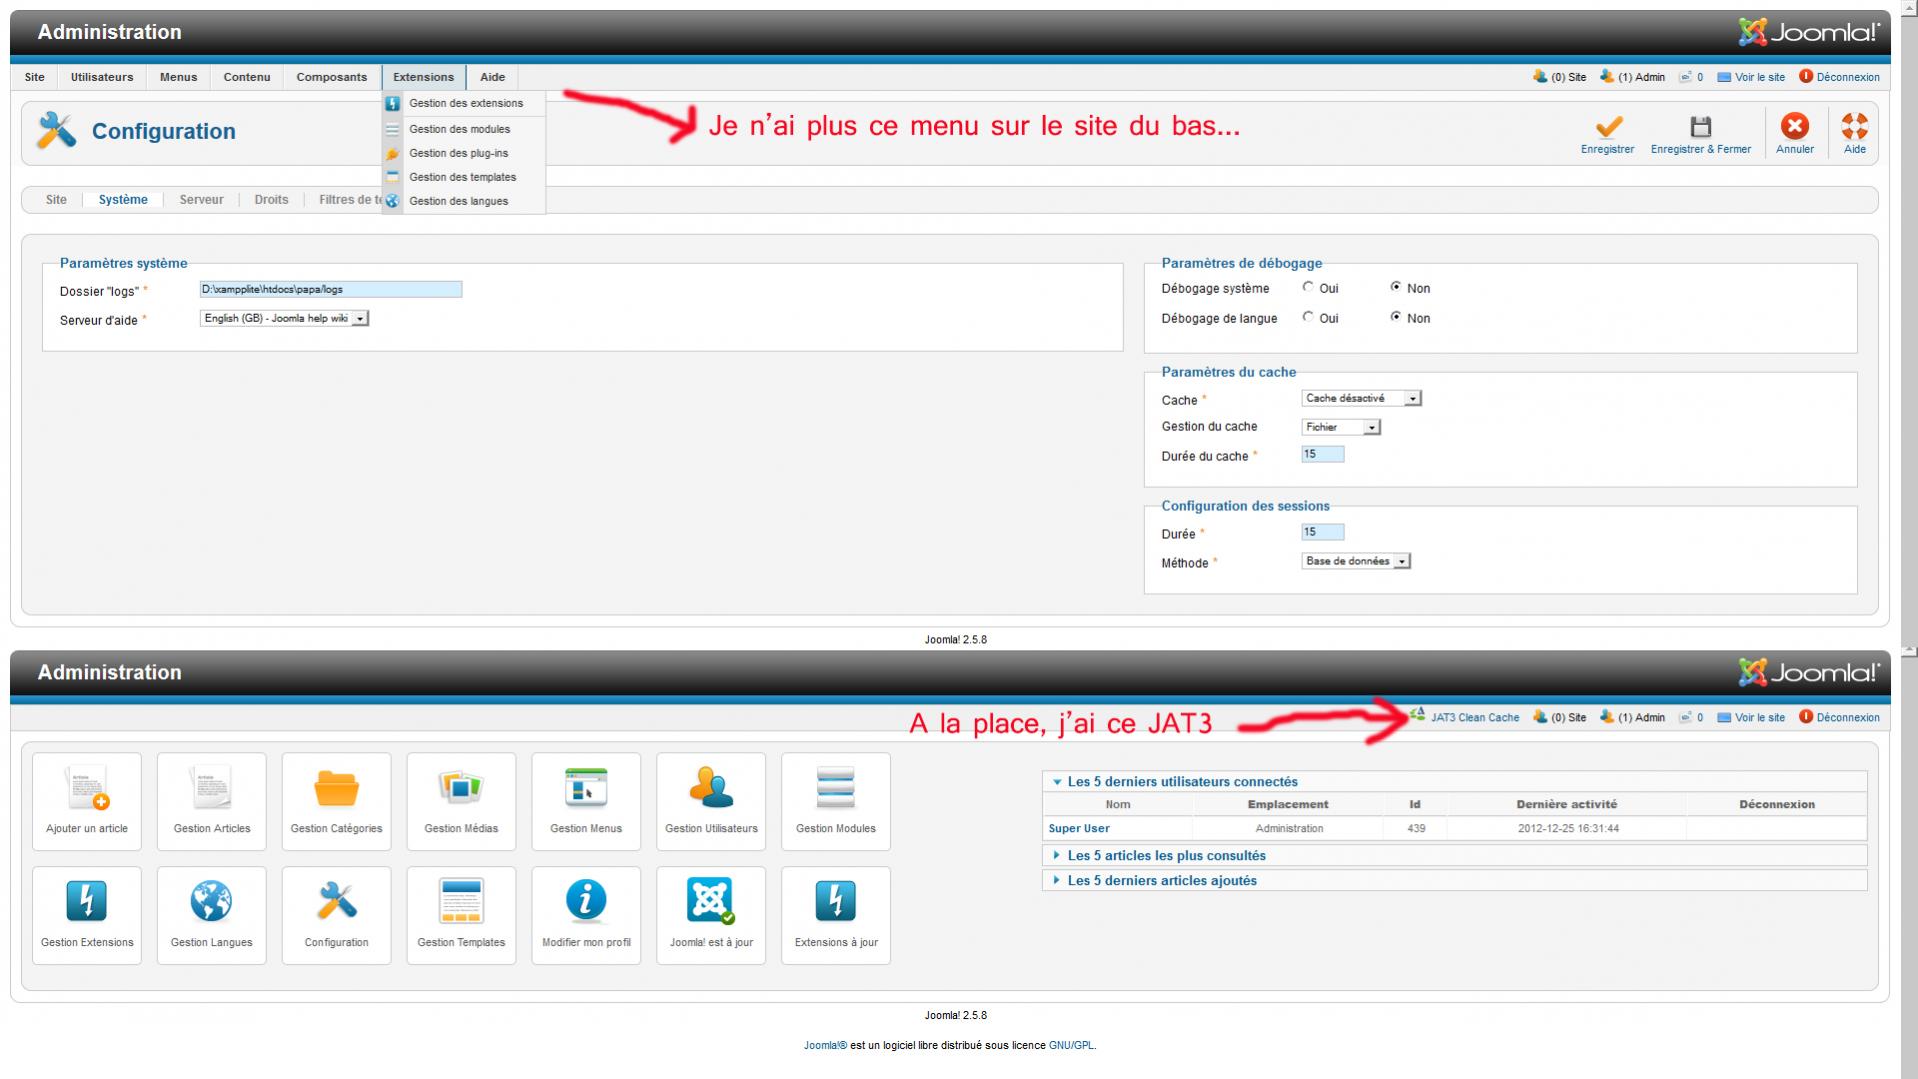Click the (1) Admin indicator in top panel
Image resolution: width=1918 pixels, height=1079 pixels.
(1632, 77)
